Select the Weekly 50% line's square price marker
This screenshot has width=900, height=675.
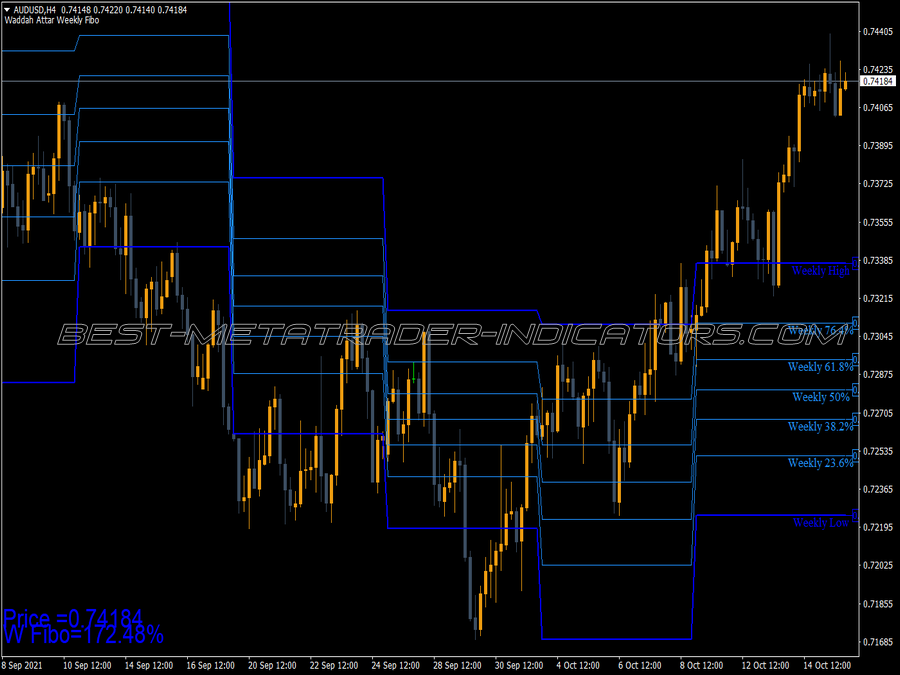[x=855, y=390]
